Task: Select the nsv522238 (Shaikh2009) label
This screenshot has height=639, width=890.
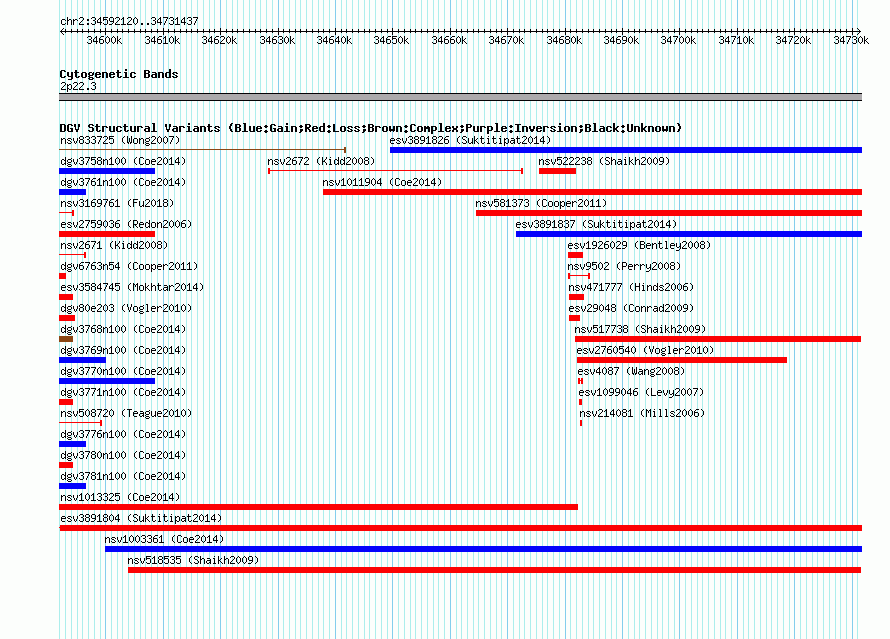Action: (604, 161)
